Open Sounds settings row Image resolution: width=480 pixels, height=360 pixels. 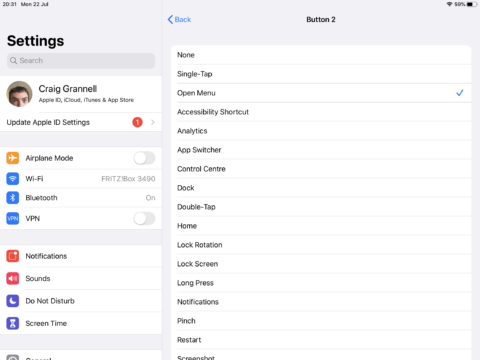pos(81,278)
